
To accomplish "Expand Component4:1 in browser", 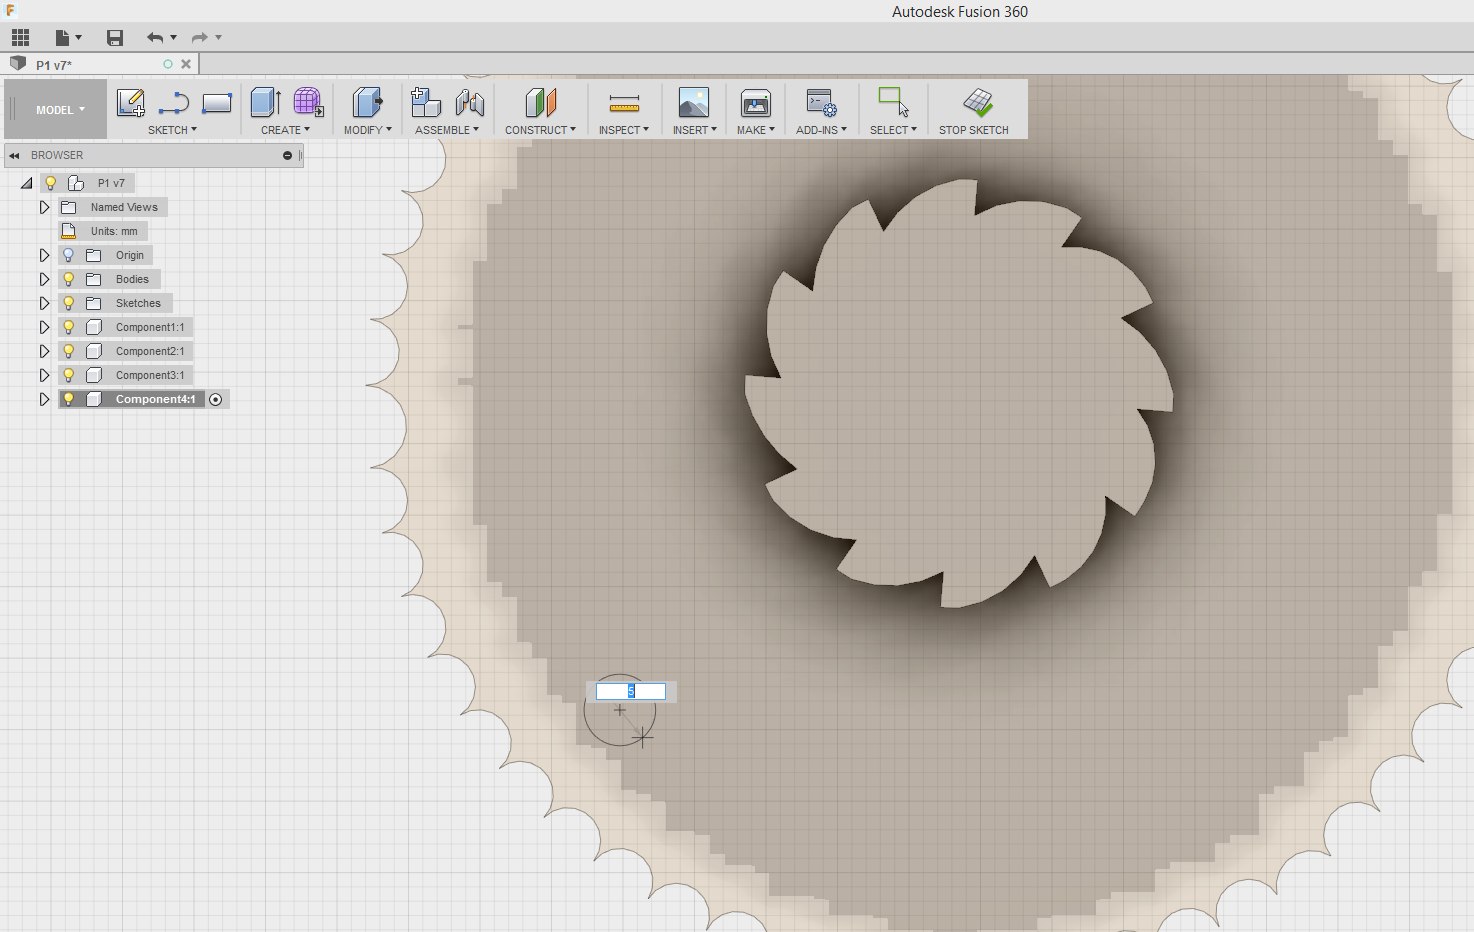I will click(44, 399).
